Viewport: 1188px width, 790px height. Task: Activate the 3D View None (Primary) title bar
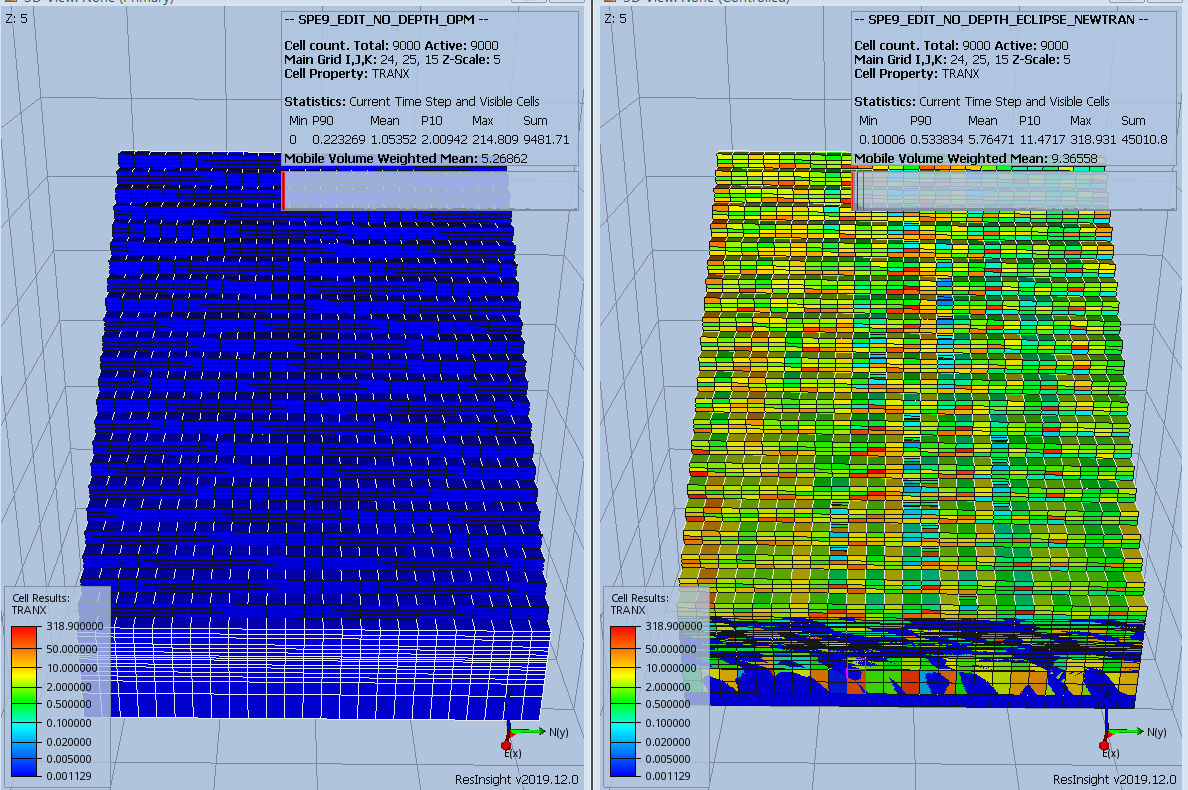(x=100, y=4)
